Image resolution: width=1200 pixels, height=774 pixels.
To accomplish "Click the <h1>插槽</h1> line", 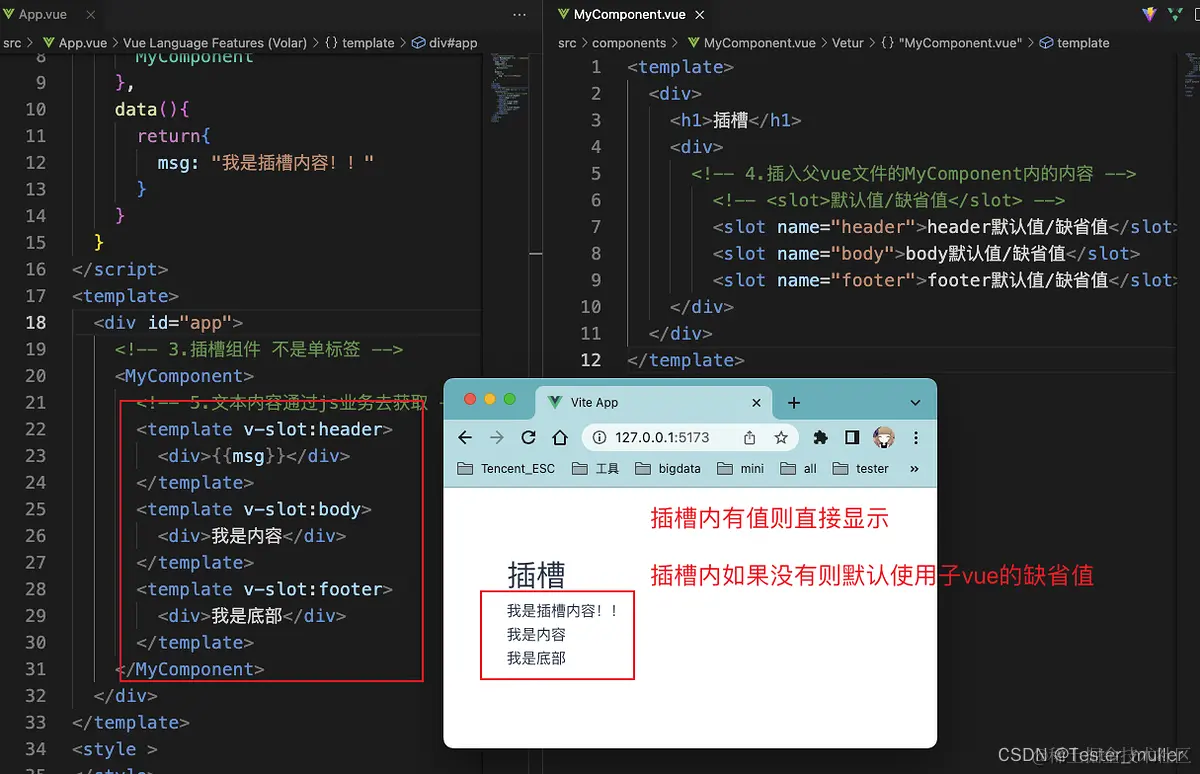I will click(x=736, y=120).
